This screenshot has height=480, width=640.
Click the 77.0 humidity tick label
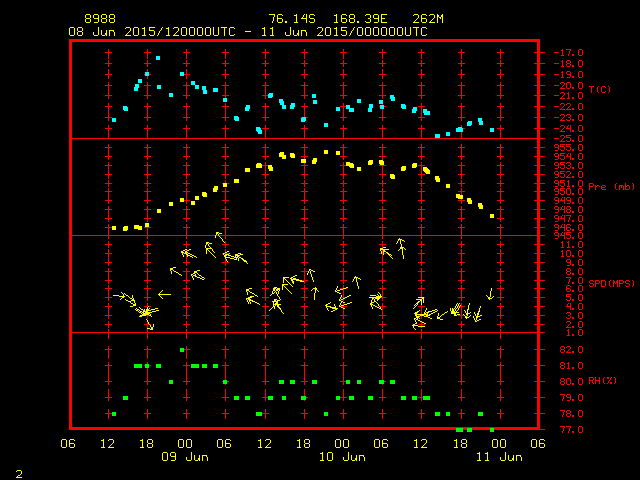tap(571, 430)
